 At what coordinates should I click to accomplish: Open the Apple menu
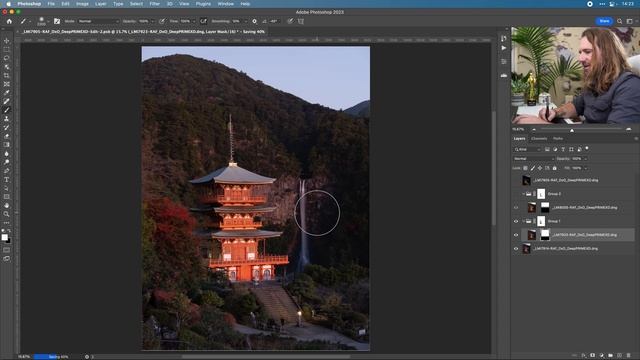8,4
